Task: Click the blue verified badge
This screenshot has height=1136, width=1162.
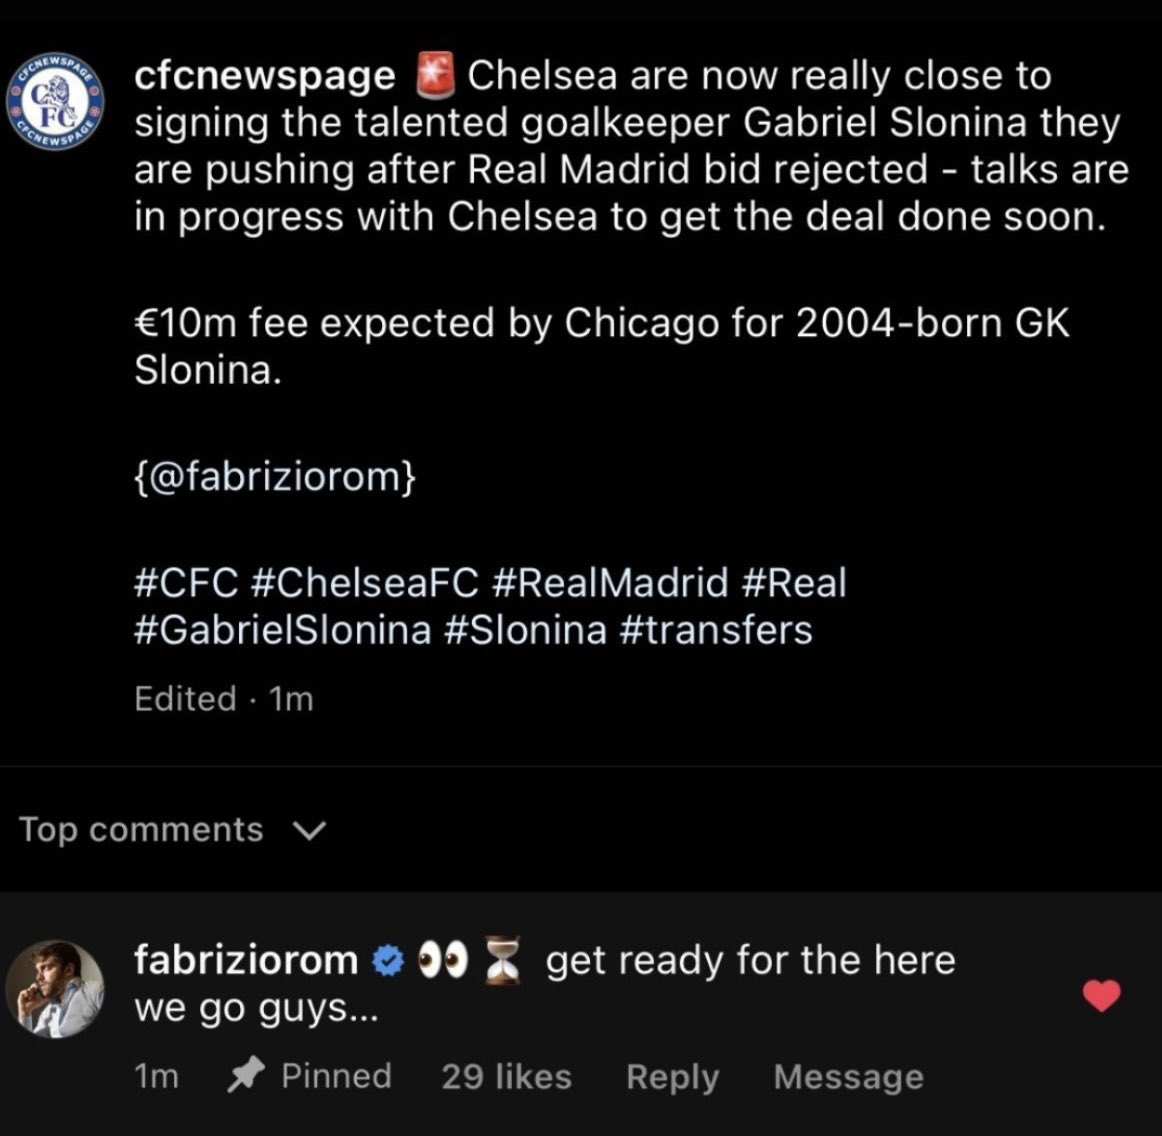Action: [x=387, y=961]
